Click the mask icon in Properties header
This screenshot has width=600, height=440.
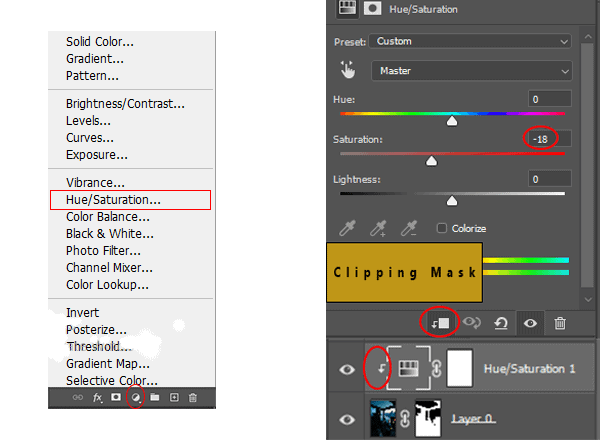pyautogui.click(x=372, y=8)
